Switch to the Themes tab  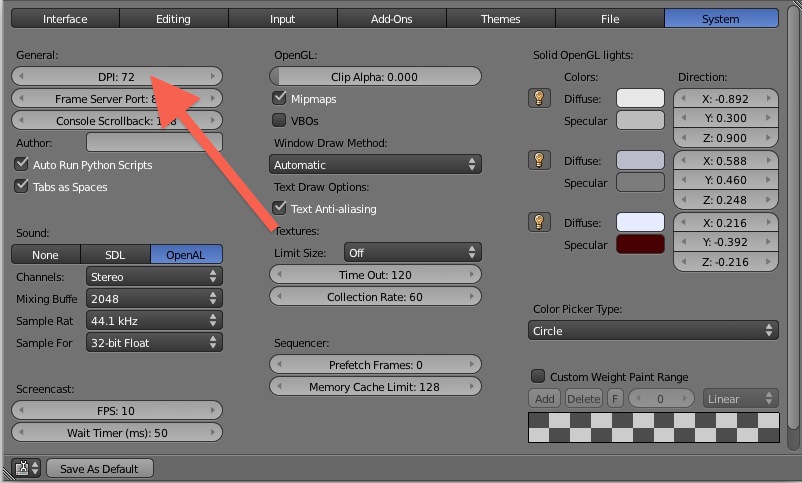(500, 19)
